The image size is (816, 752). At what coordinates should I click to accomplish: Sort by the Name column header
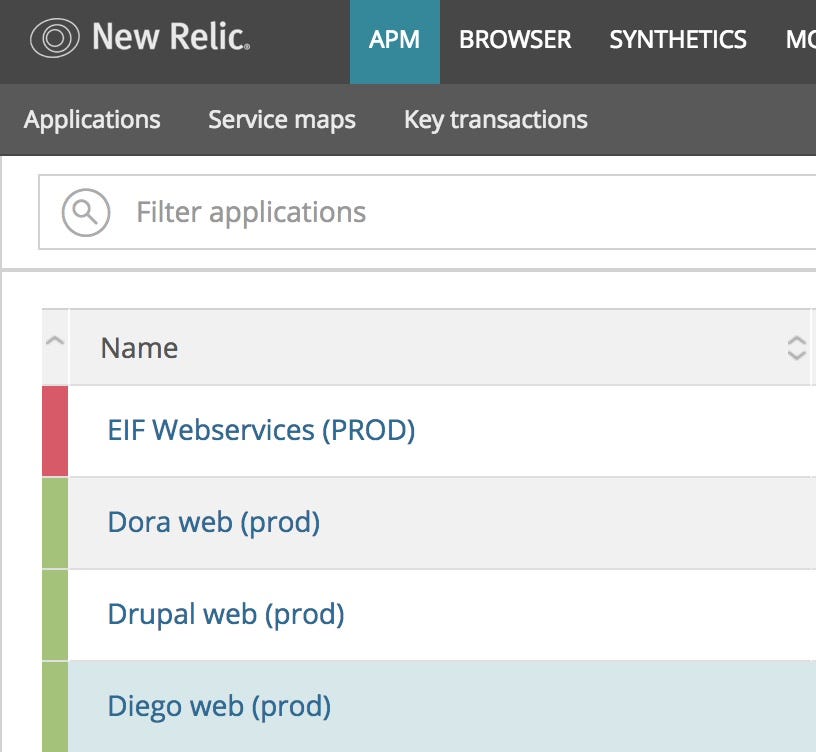(139, 348)
